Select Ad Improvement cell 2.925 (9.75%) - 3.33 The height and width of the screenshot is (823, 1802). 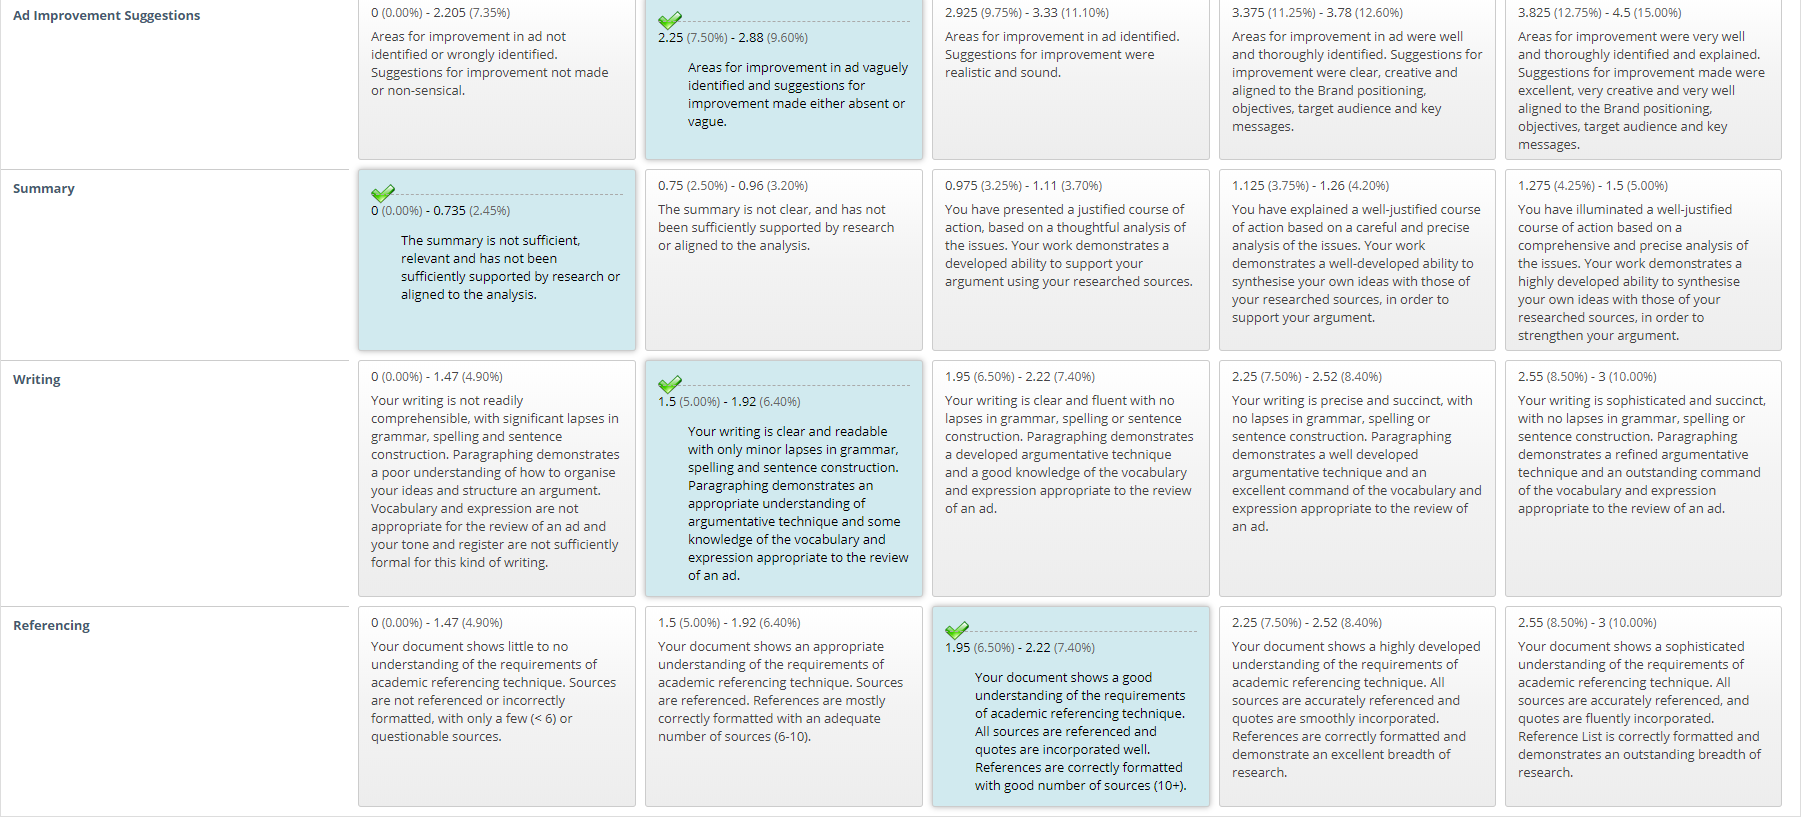tap(1071, 79)
